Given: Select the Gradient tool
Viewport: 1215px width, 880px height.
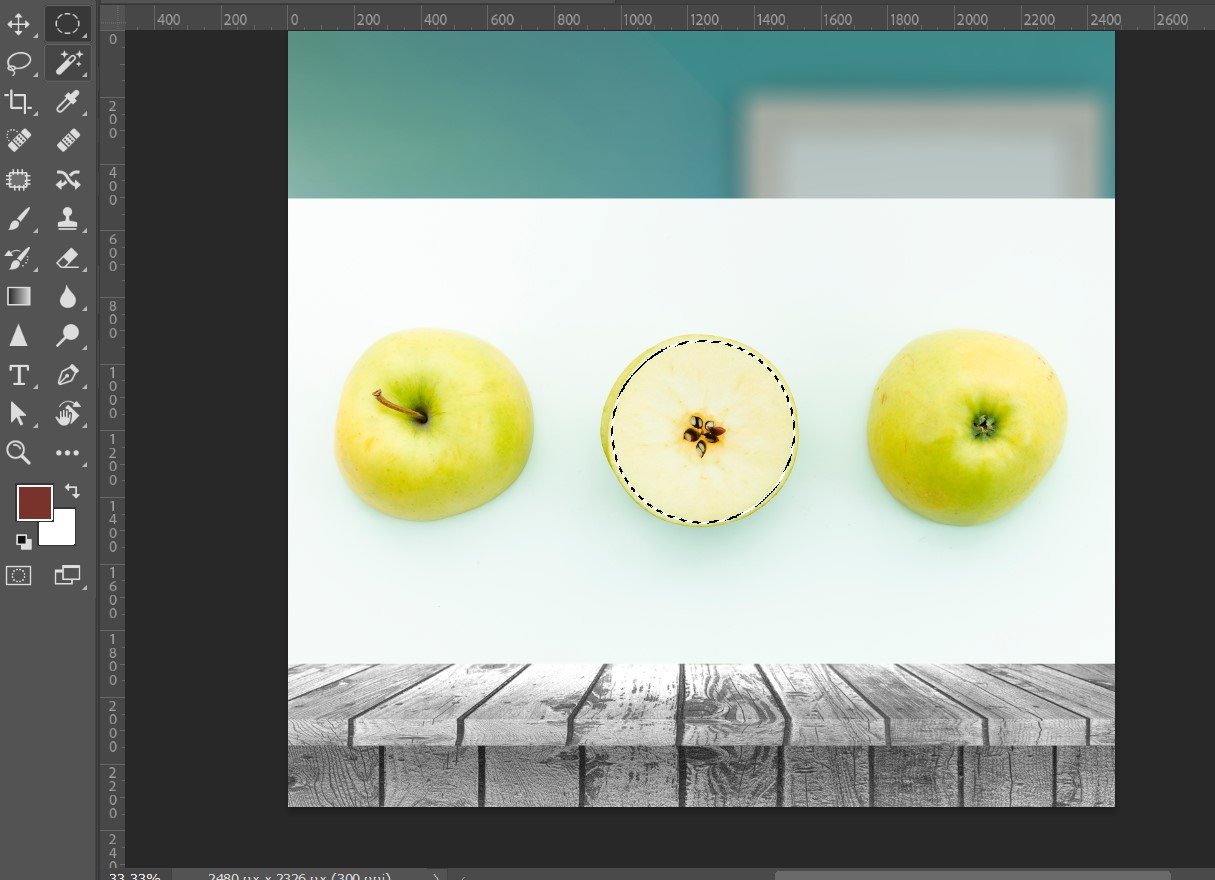Looking at the screenshot, I should coord(19,296).
